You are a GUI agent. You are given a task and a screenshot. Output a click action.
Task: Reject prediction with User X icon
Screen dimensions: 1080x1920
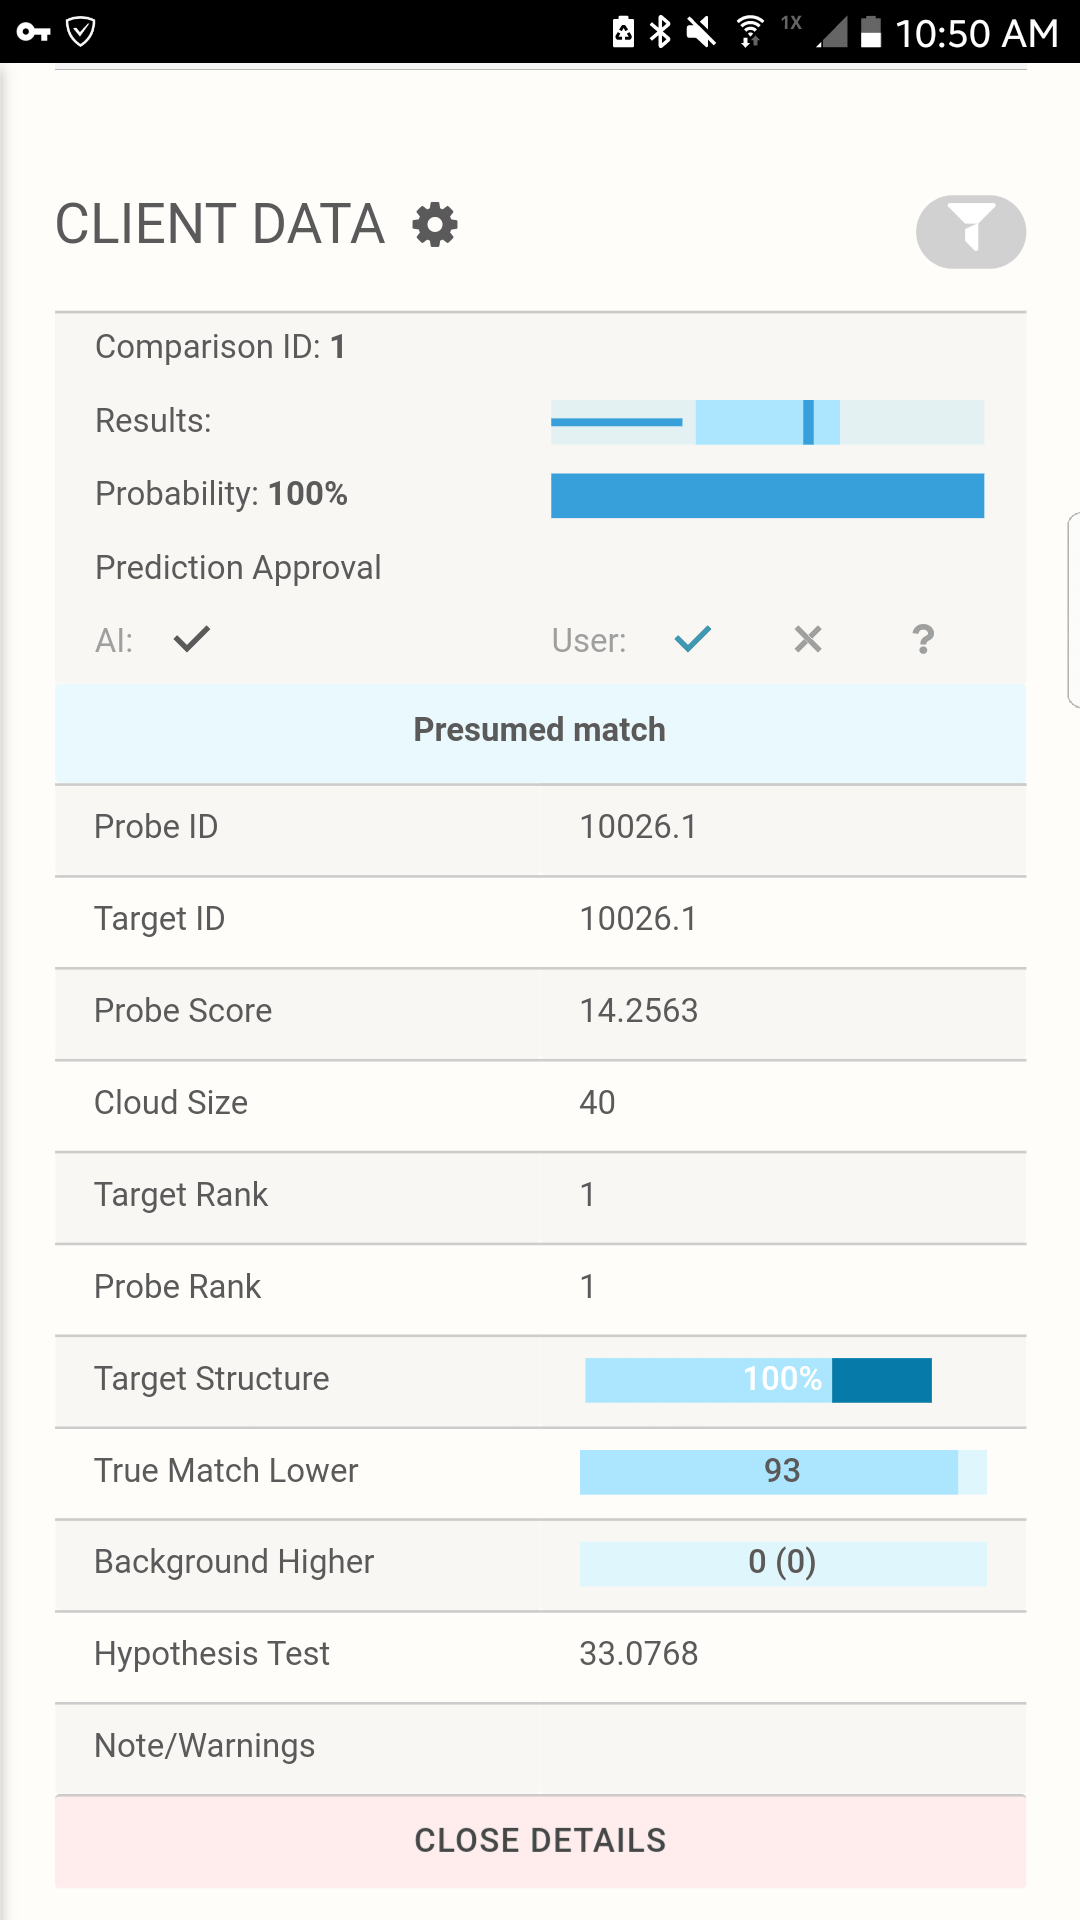point(808,639)
